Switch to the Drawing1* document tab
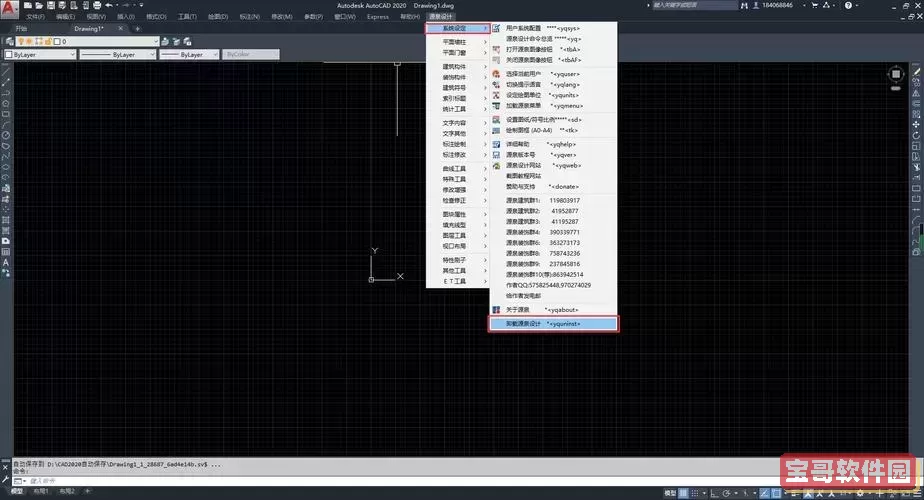This screenshot has width=924, height=500. click(x=89, y=28)
